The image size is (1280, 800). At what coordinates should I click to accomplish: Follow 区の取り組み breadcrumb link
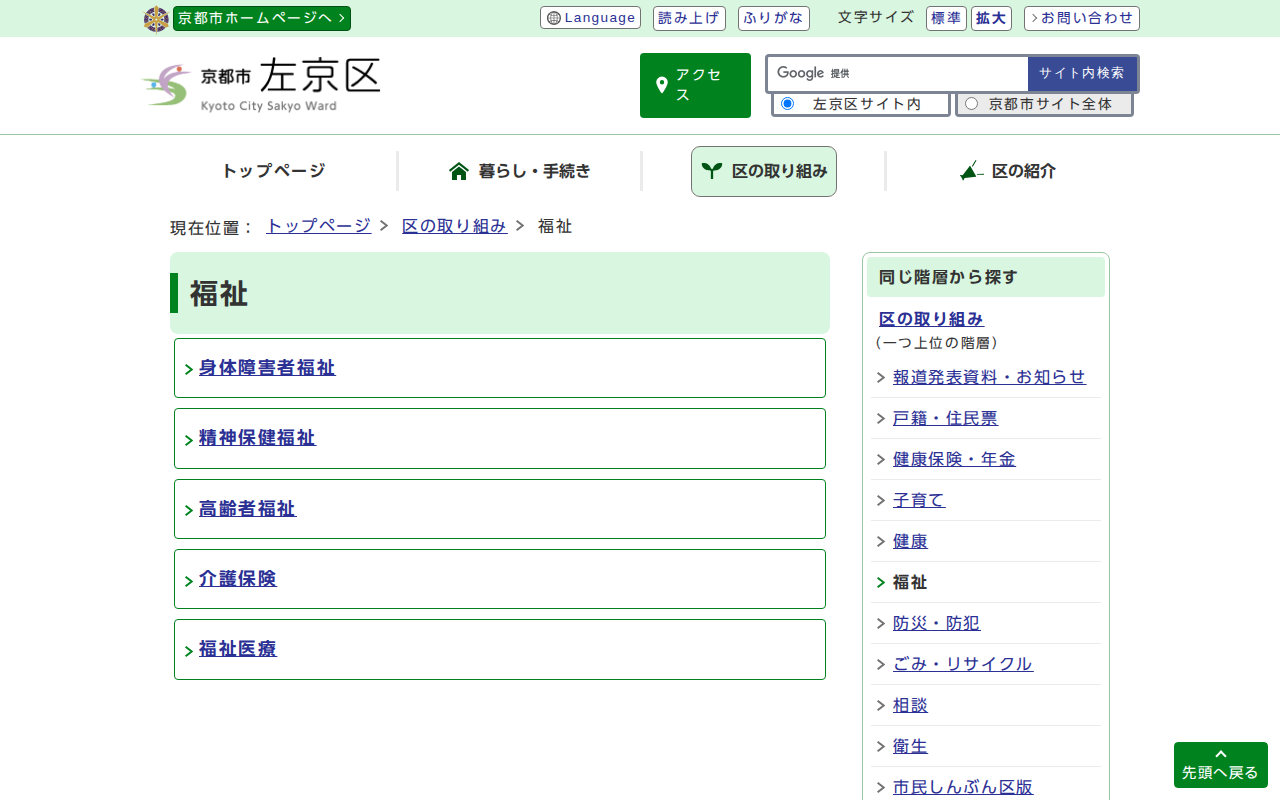click(x=454, y=226)
